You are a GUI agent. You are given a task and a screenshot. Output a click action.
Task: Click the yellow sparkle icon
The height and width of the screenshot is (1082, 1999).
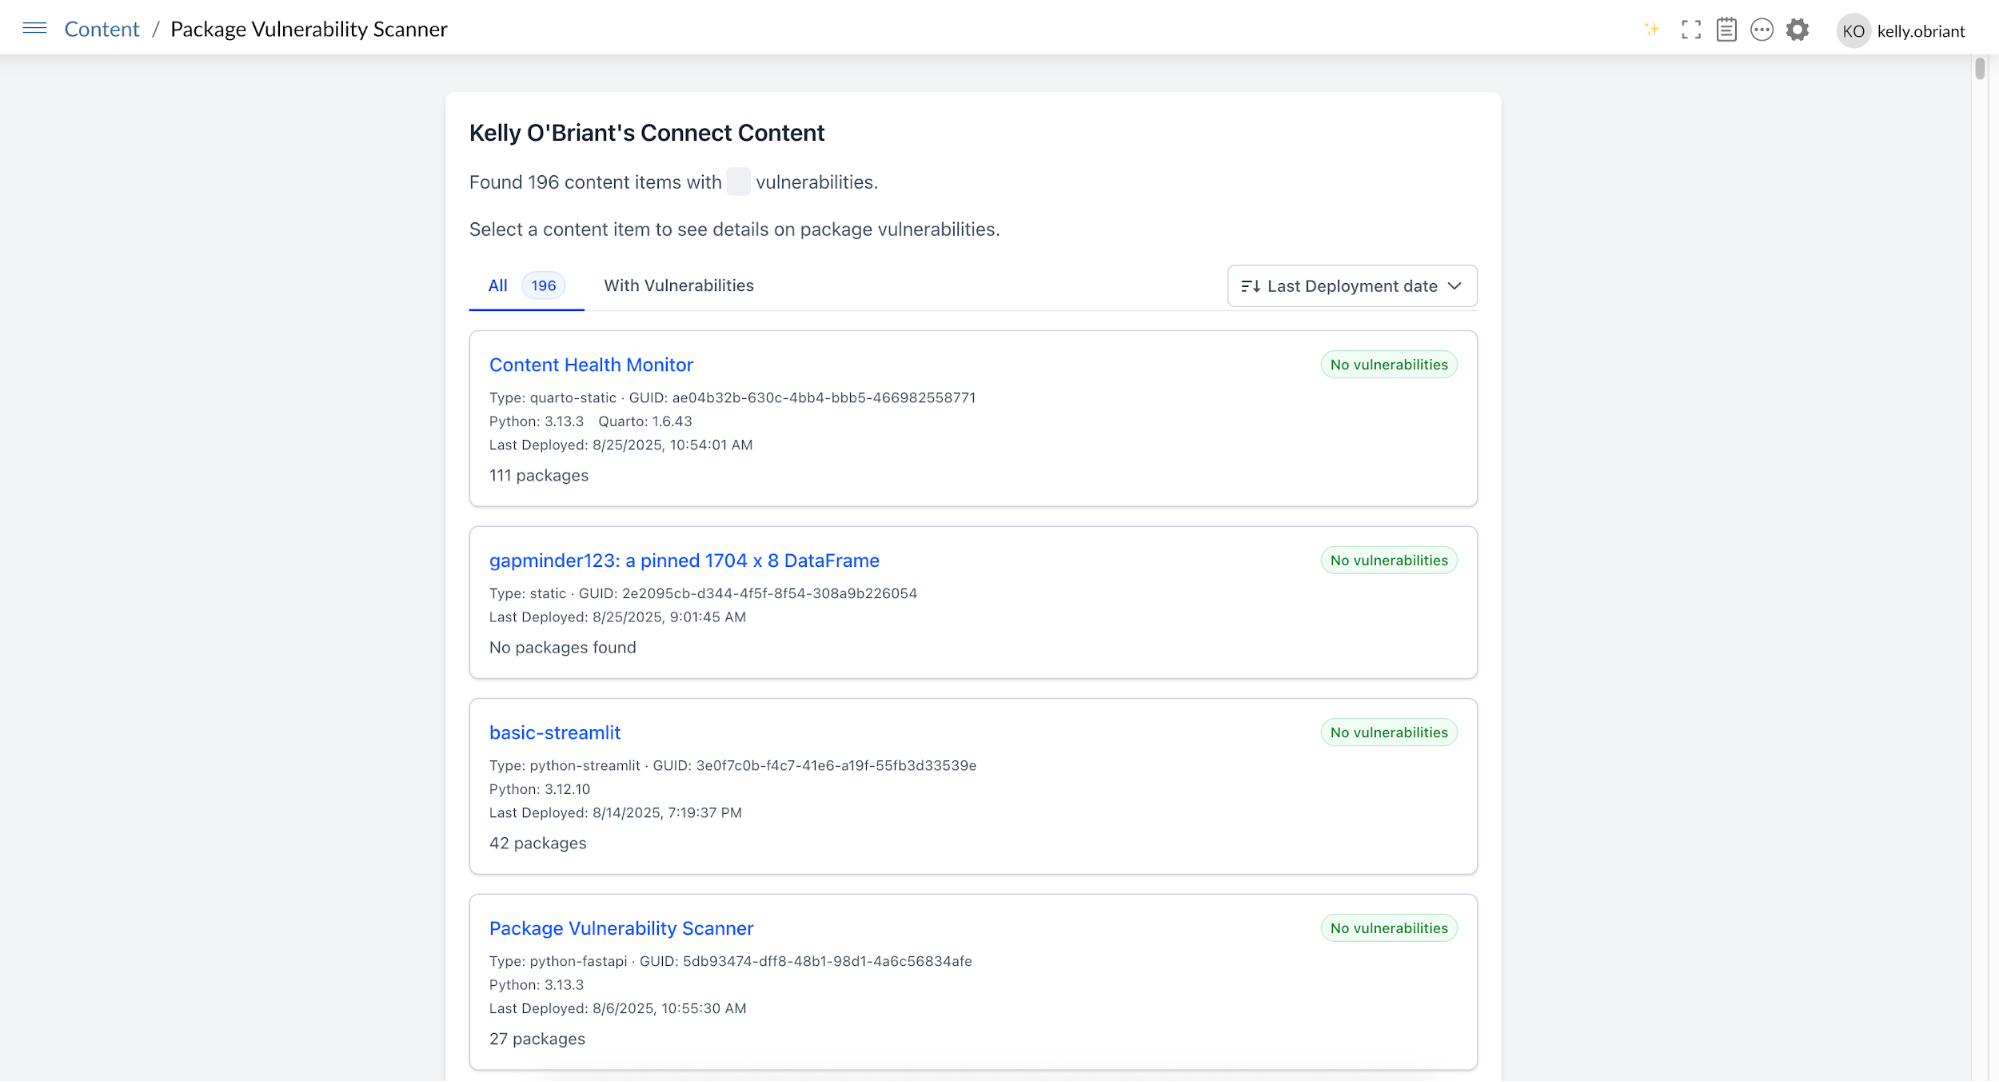coord(1652,29)
